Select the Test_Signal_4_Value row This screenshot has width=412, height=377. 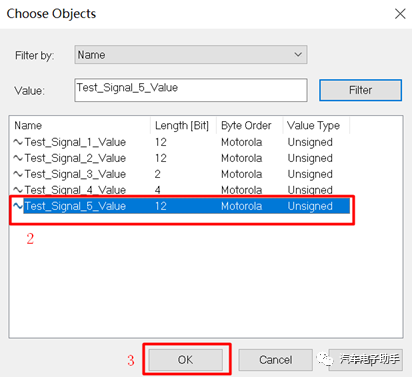(x=180, y=190)
